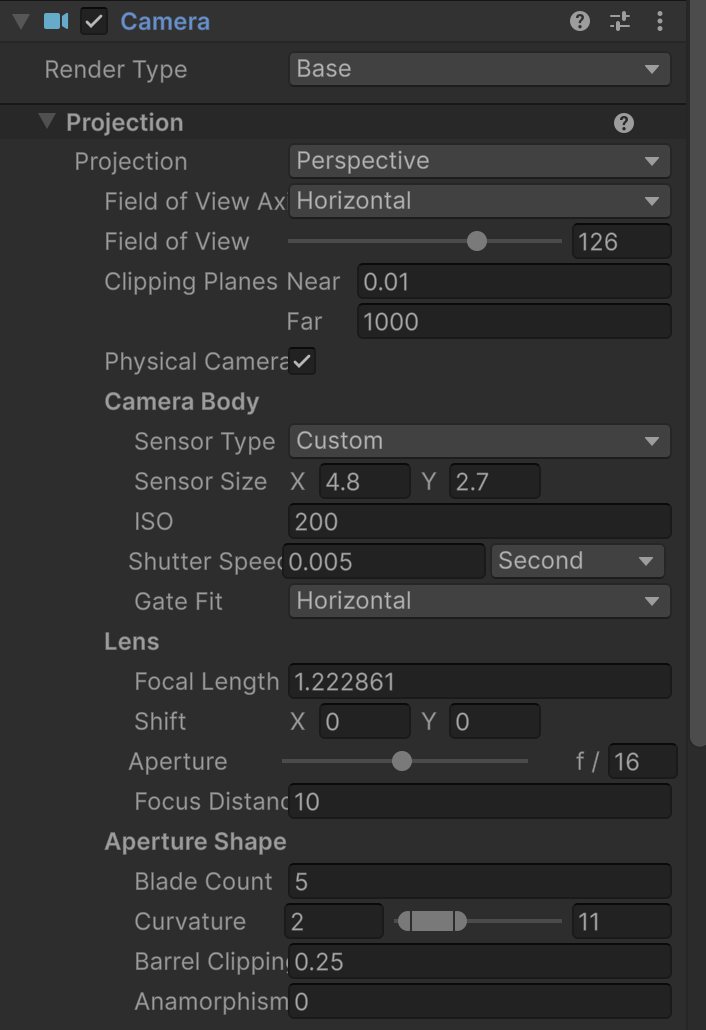This screenshot has height=1030, width=706.
Task: Click the Aperture slider handle
Action: point(402,761)
